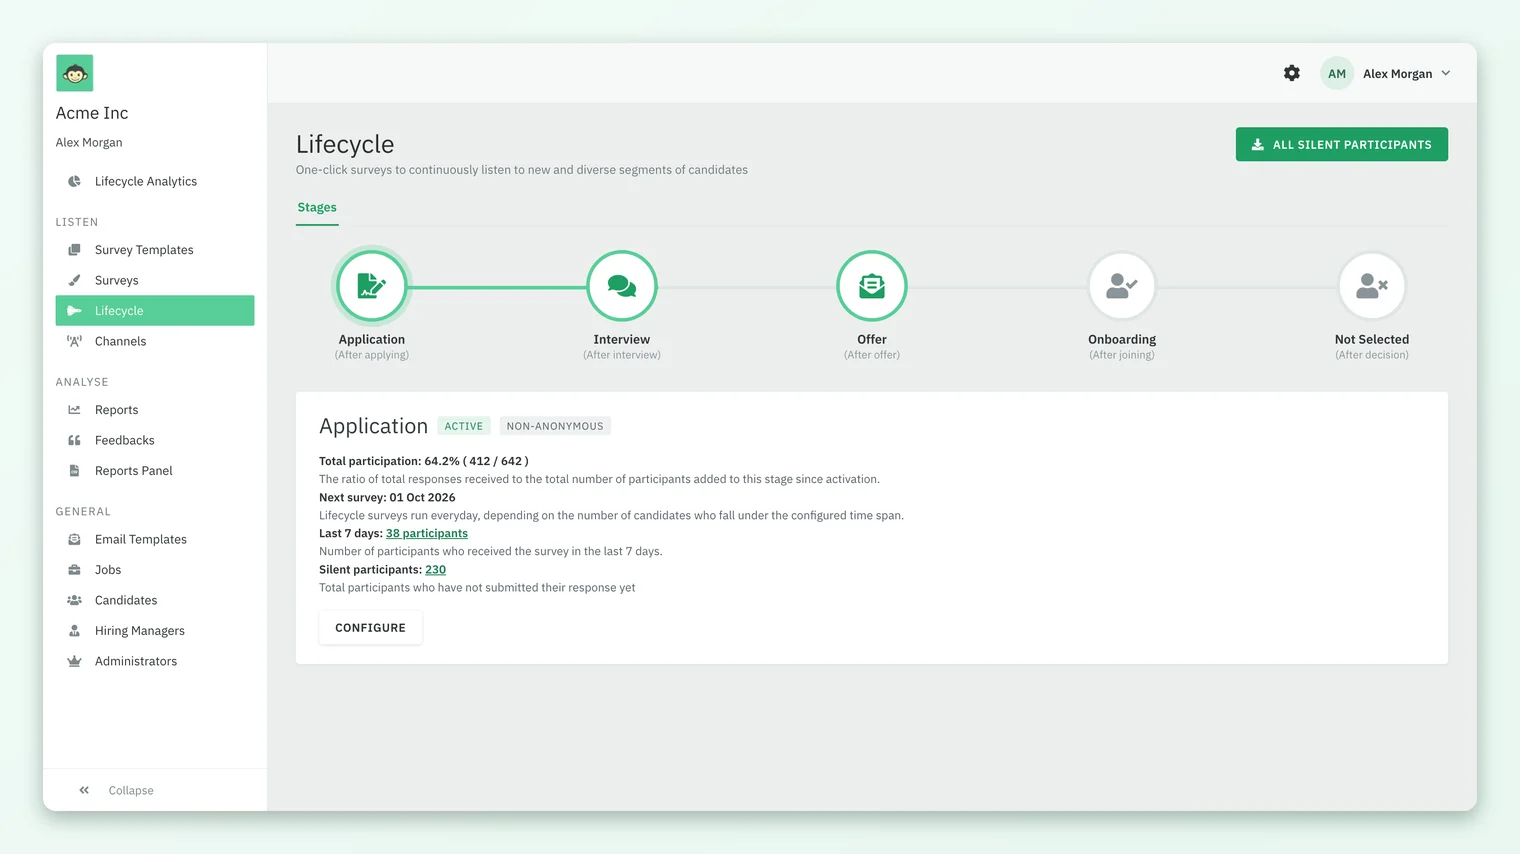Click the Feedbacks quote icon
The width and height of the screenshot is (1520, 854).
(74, 440)
